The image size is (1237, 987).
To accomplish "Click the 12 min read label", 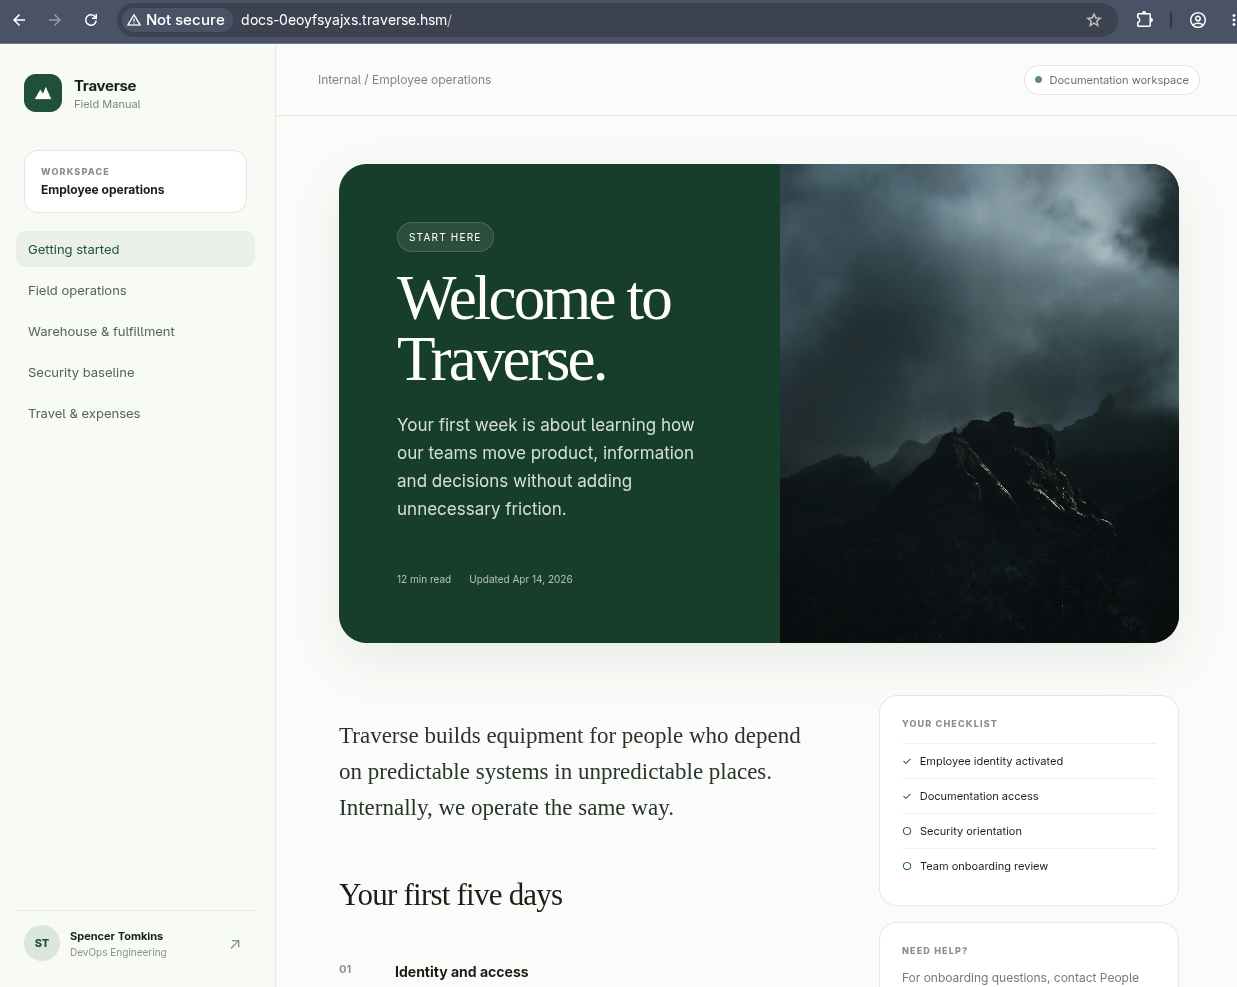I will [x=424, y=579].
